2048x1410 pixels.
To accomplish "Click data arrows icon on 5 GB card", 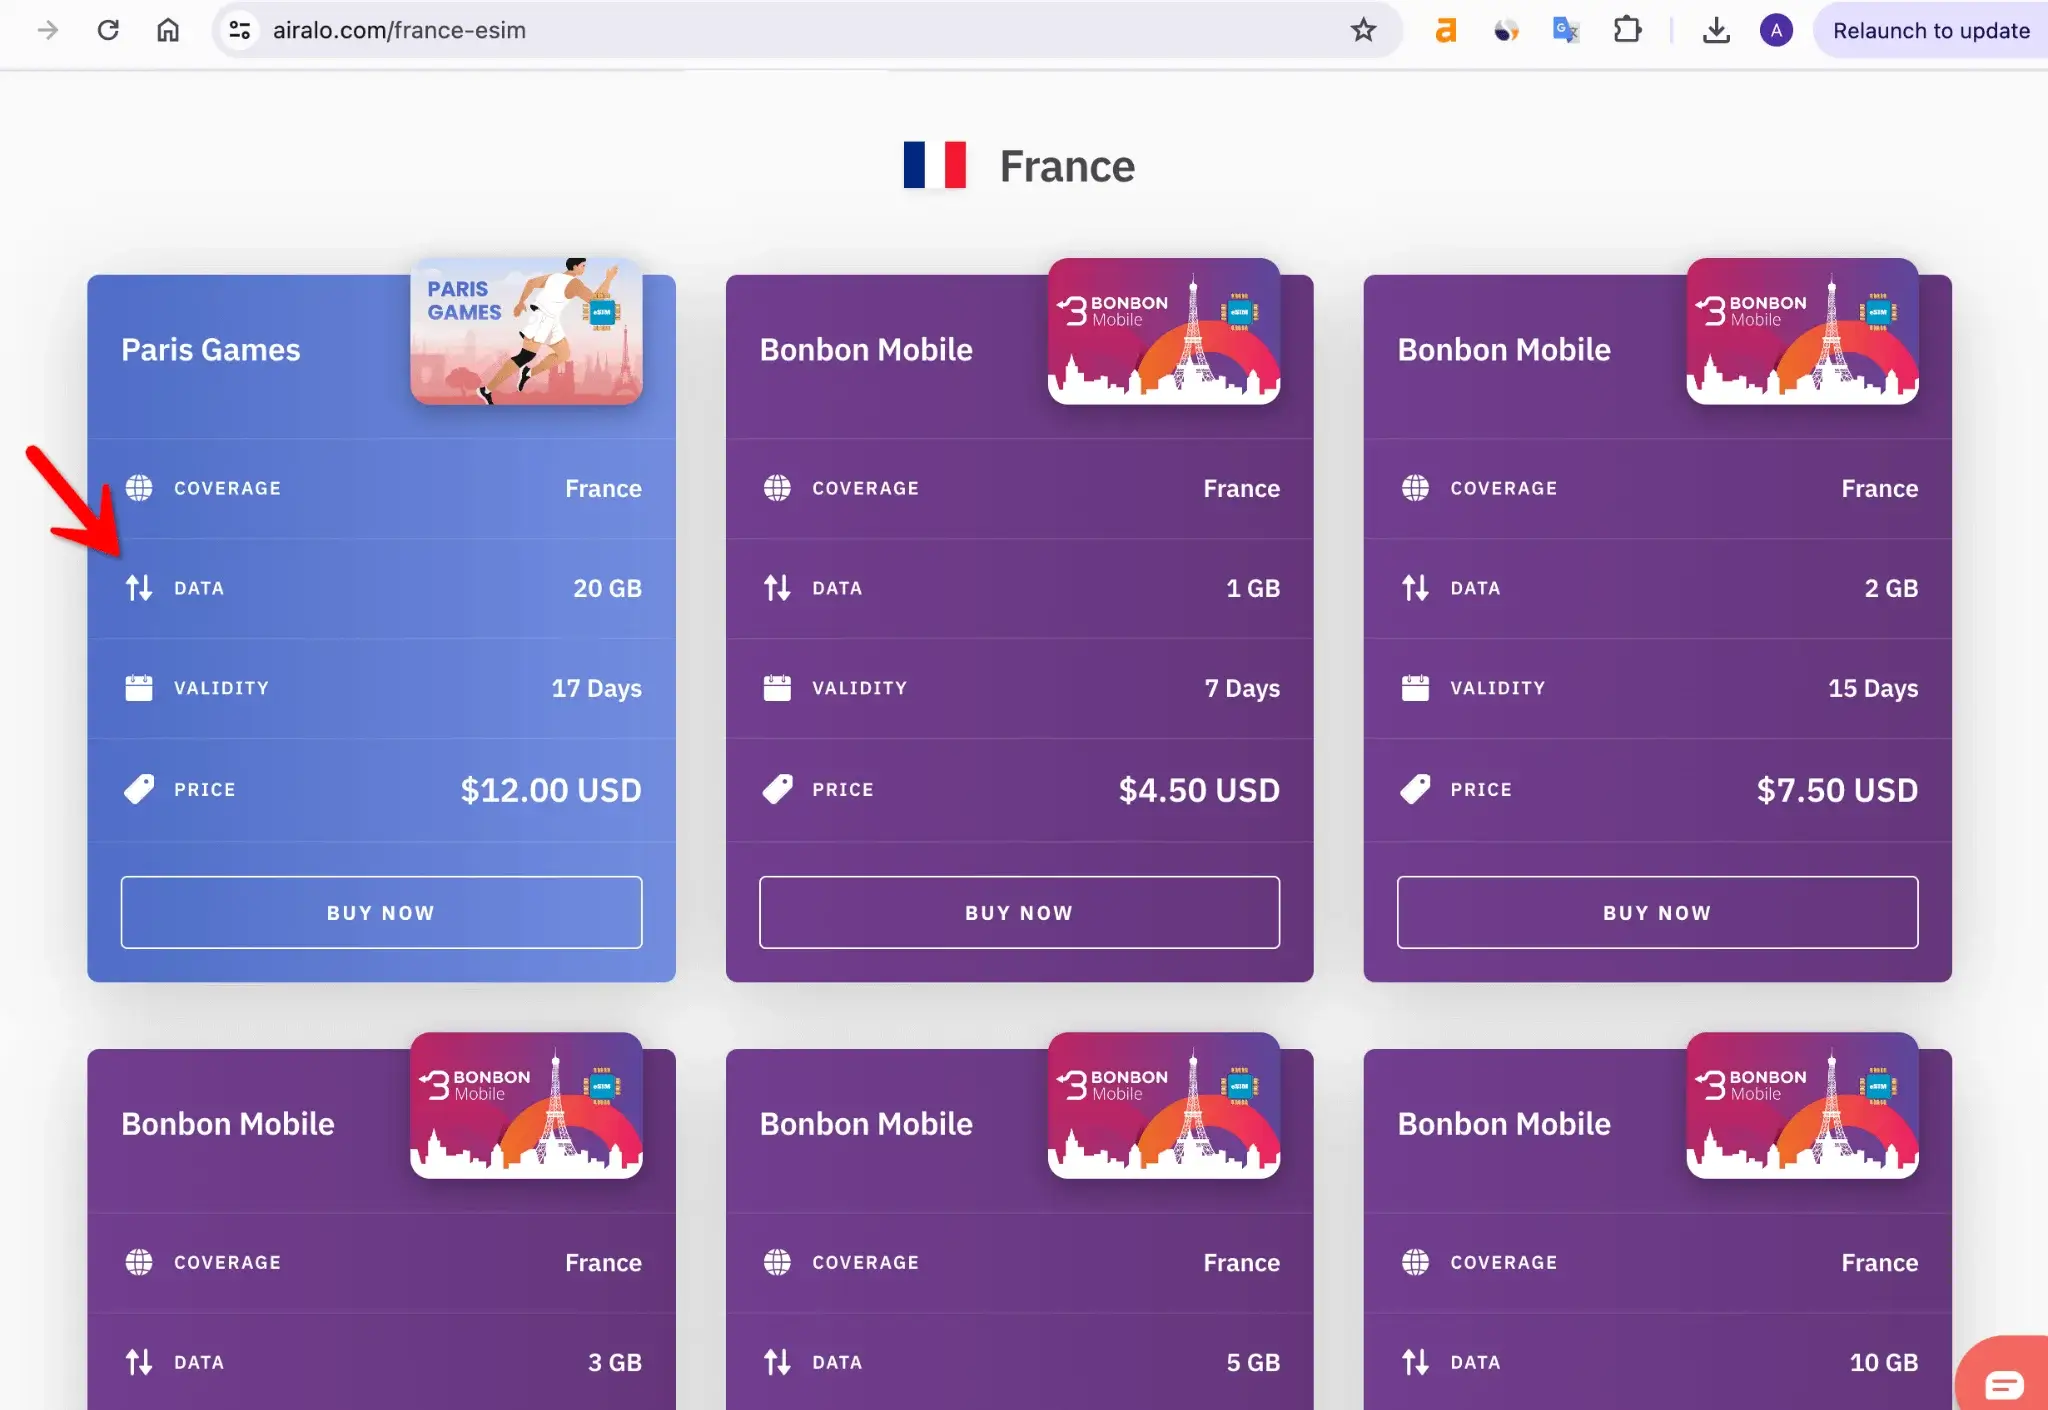I will coord(777,1362).
